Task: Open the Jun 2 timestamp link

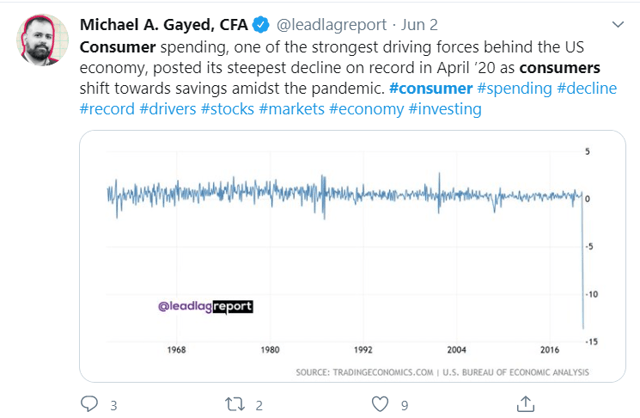Action: point(419,25)
